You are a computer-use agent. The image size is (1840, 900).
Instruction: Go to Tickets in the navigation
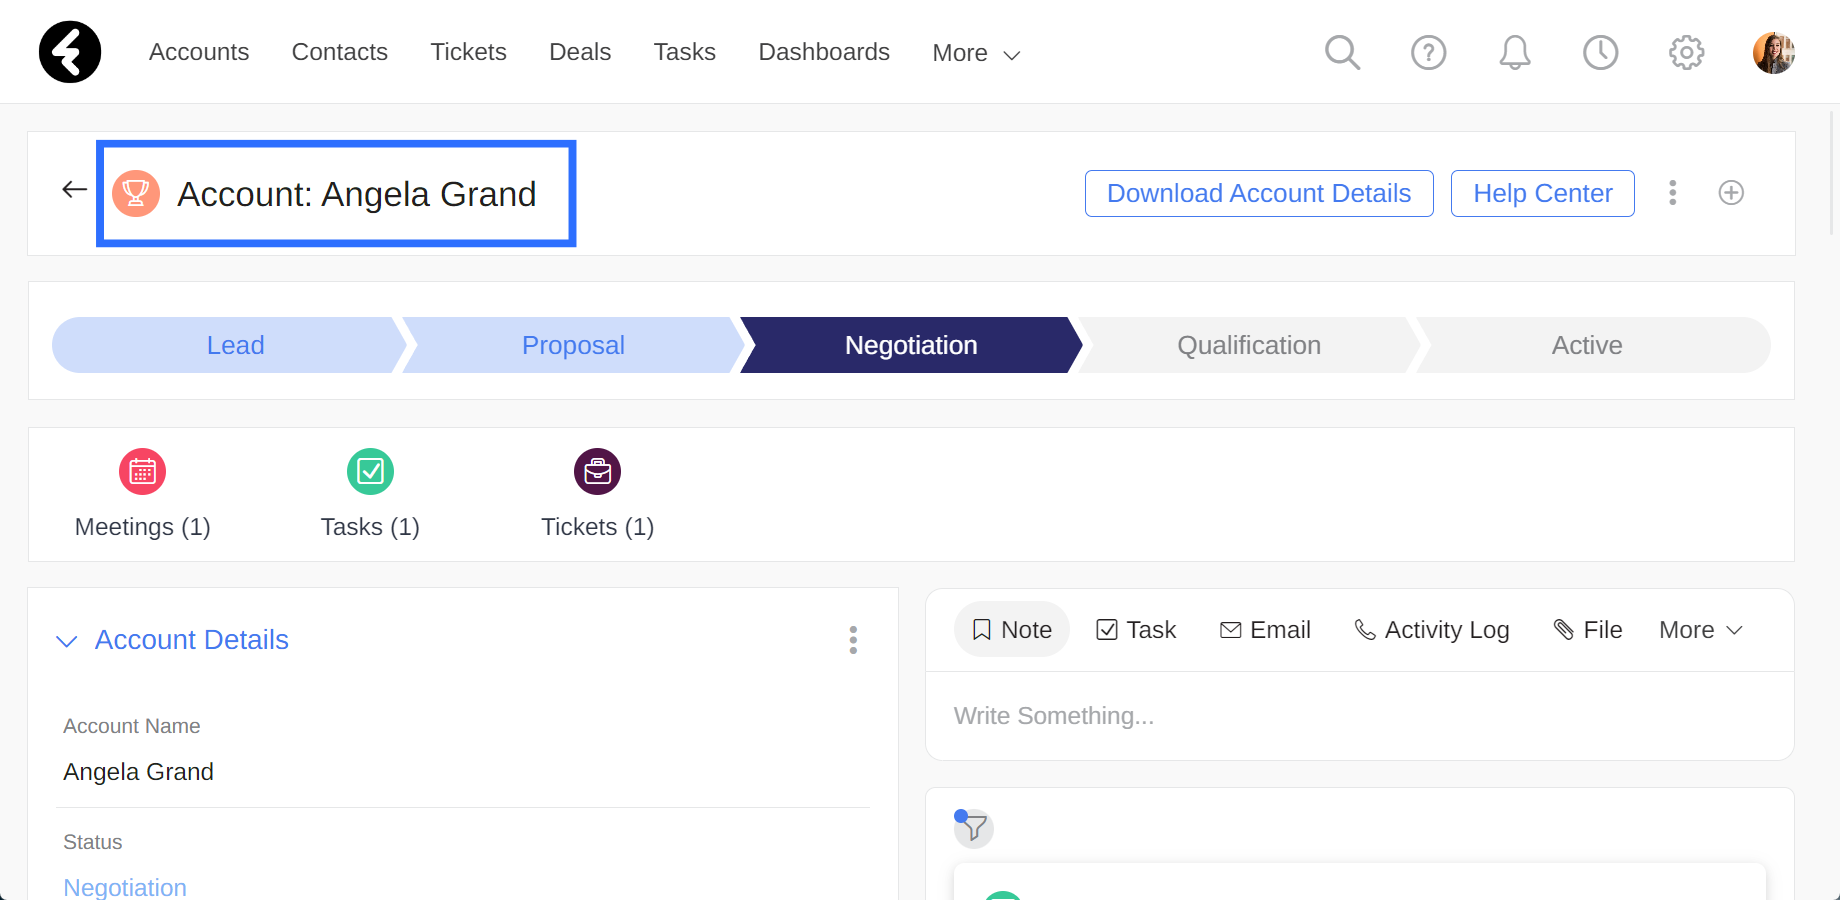pos(468,52)
